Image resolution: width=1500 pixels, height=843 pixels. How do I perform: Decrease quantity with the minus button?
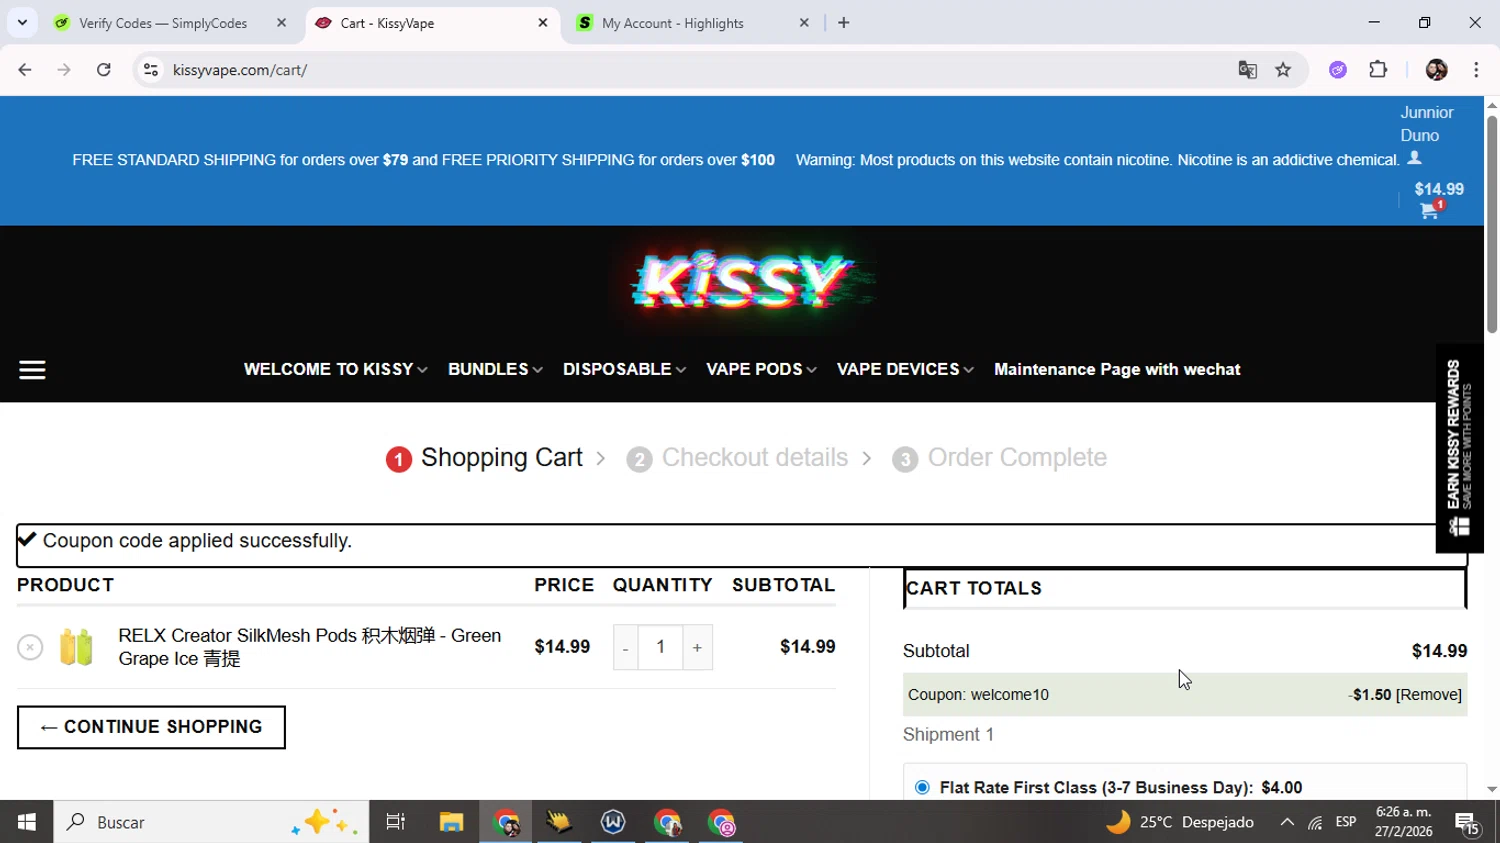click(x=625, y=647)
